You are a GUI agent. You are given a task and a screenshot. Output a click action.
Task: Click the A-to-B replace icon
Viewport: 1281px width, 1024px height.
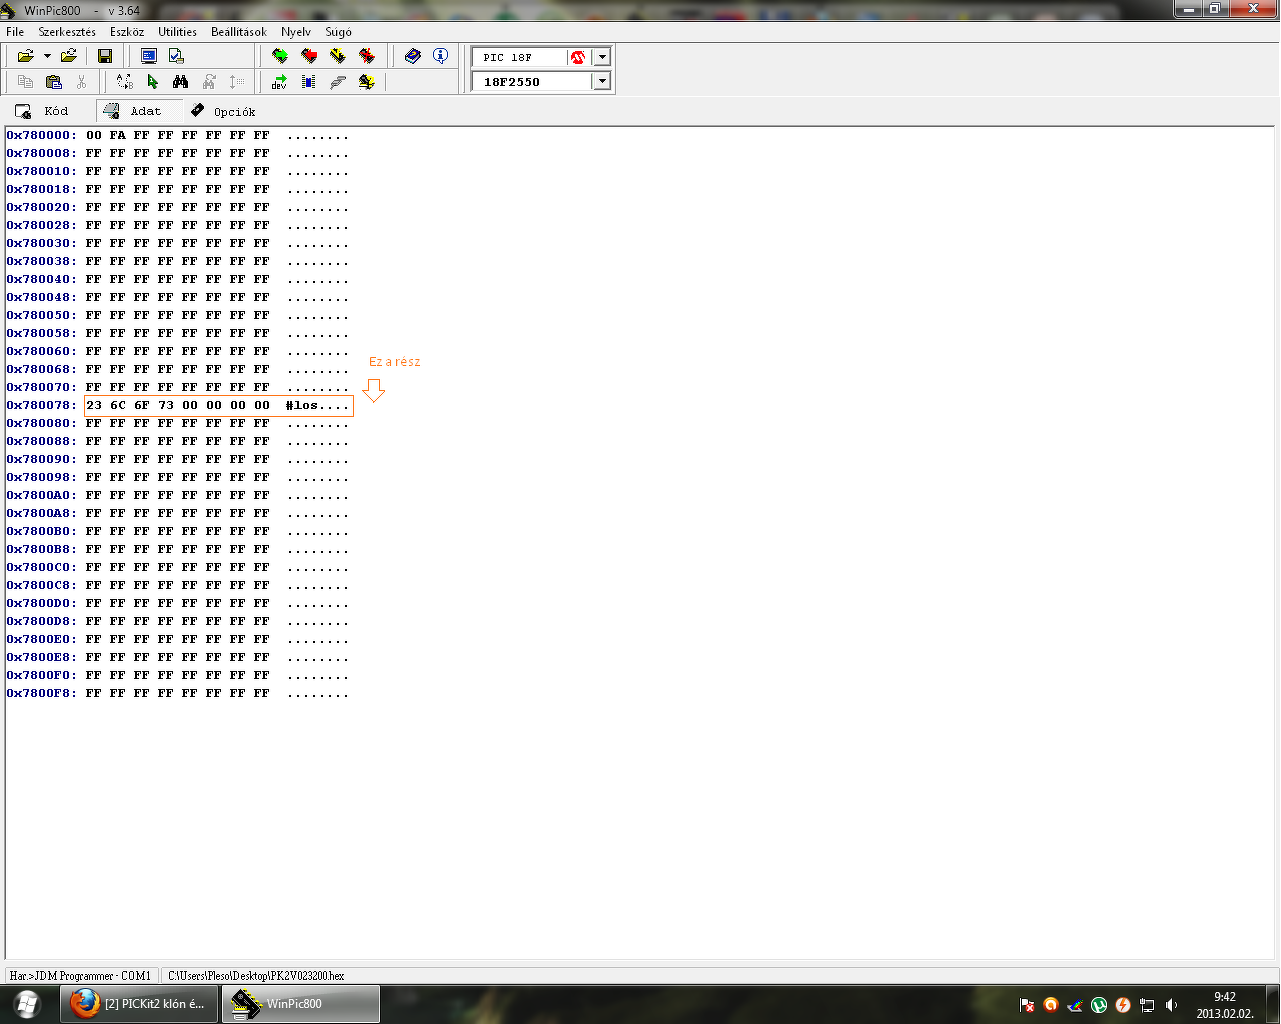pyautogui.click(x=124, y=82)
